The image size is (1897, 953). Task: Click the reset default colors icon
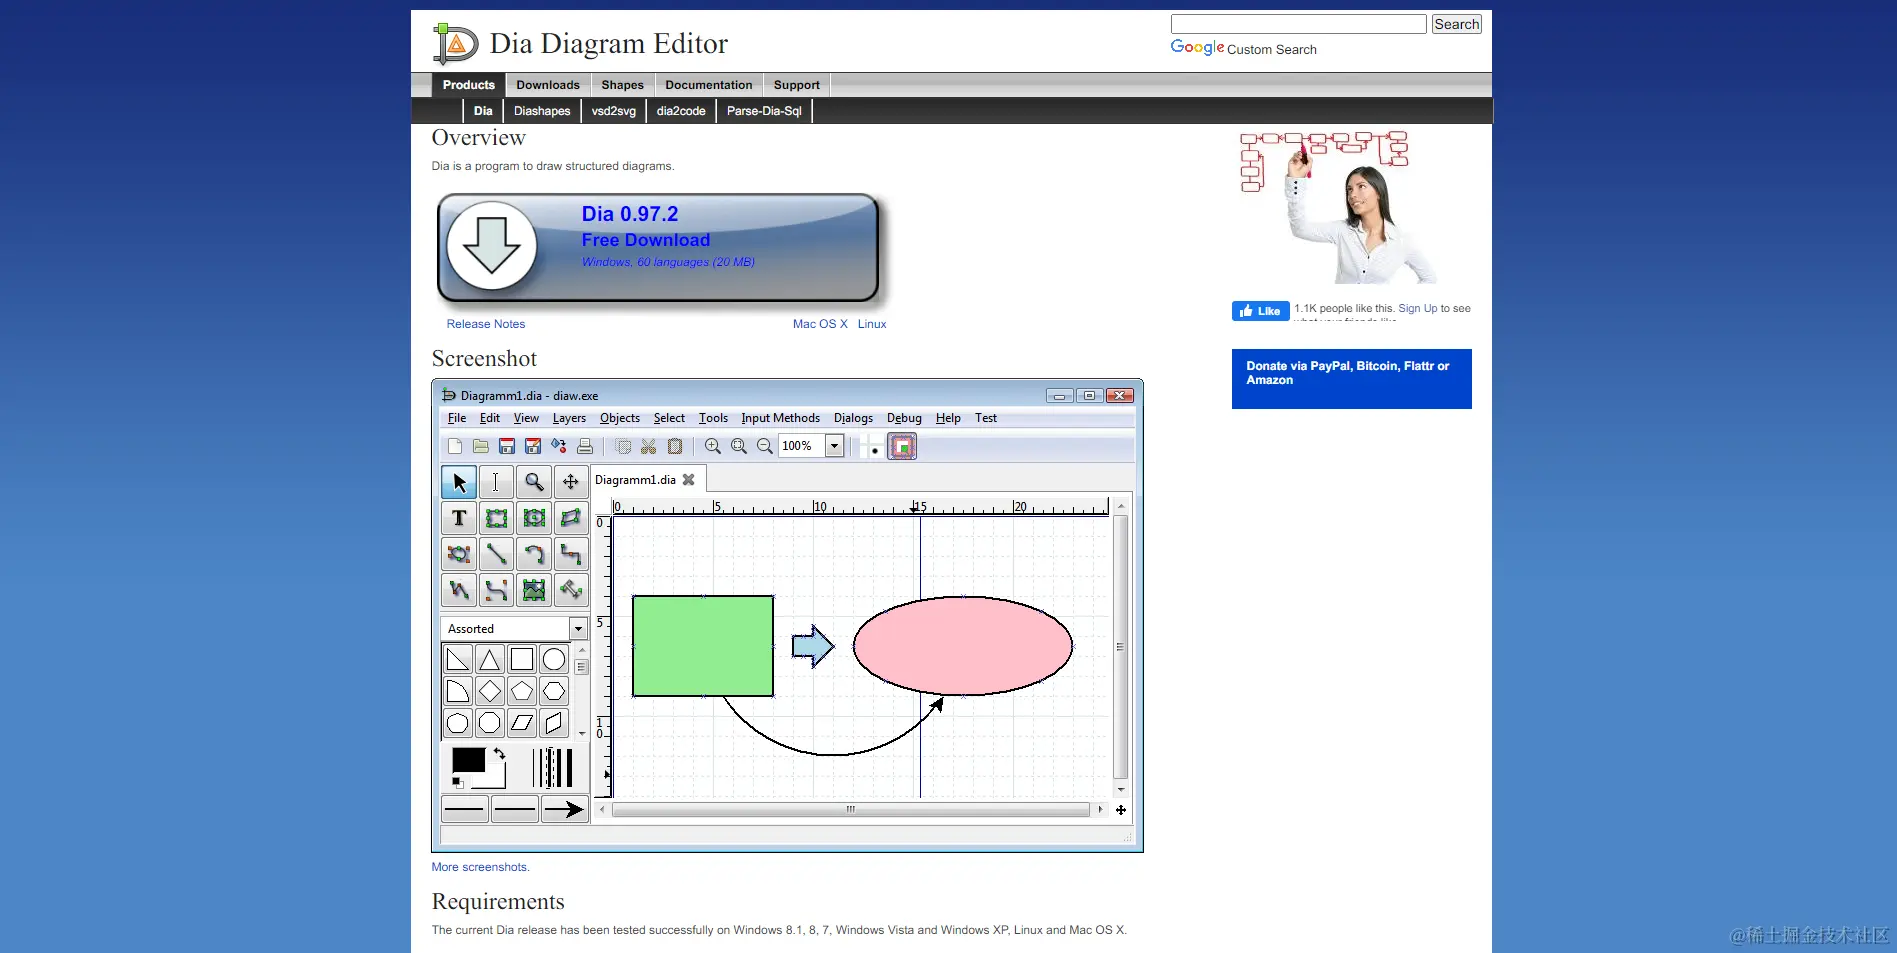[x=457, y=783]
